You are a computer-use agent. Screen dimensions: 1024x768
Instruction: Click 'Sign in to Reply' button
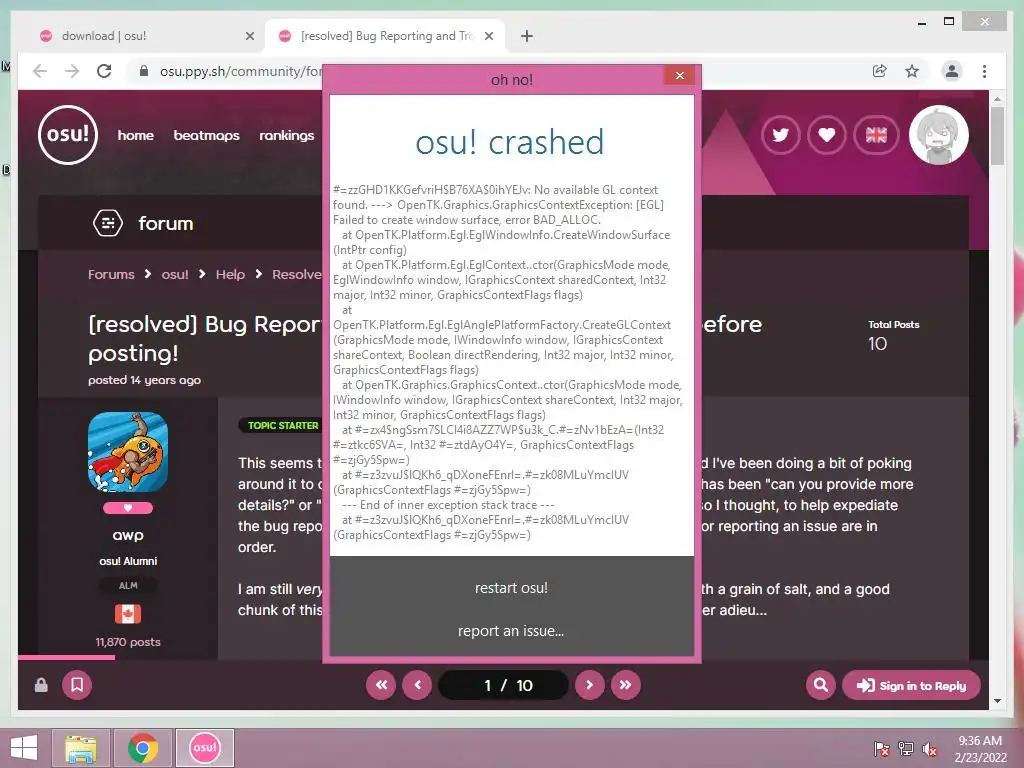click(x=911, y=685)
